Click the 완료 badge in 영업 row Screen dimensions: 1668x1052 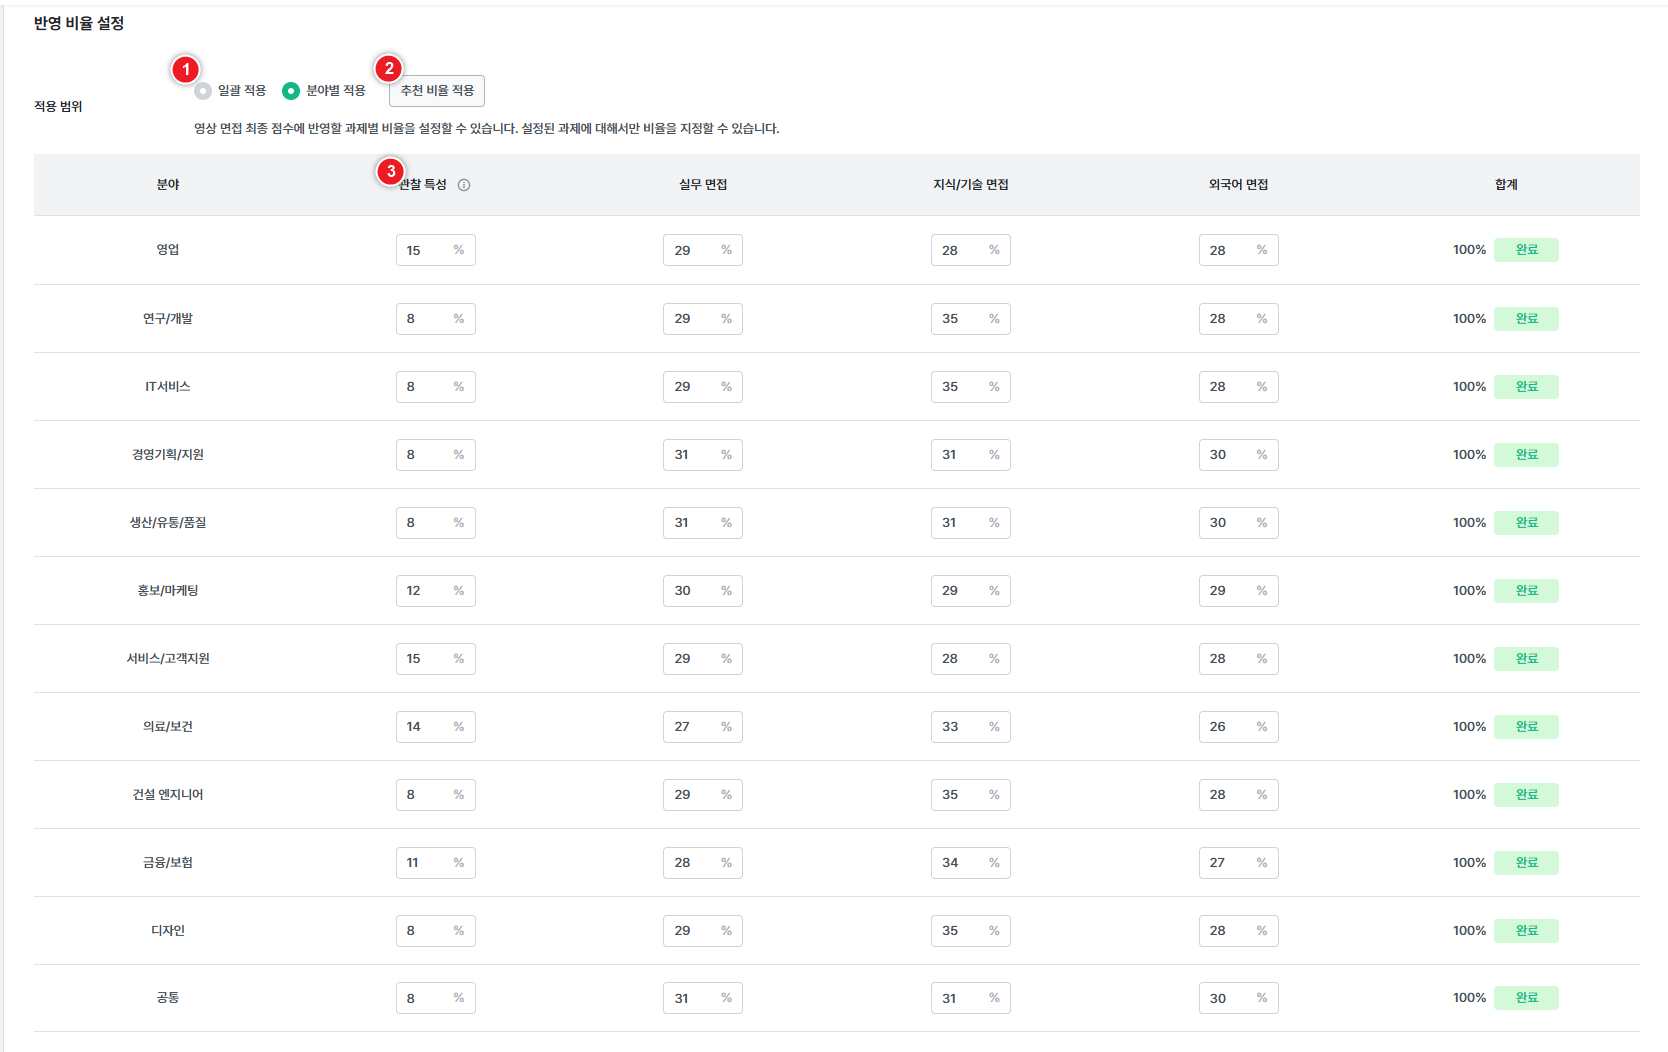point(1525,250)
